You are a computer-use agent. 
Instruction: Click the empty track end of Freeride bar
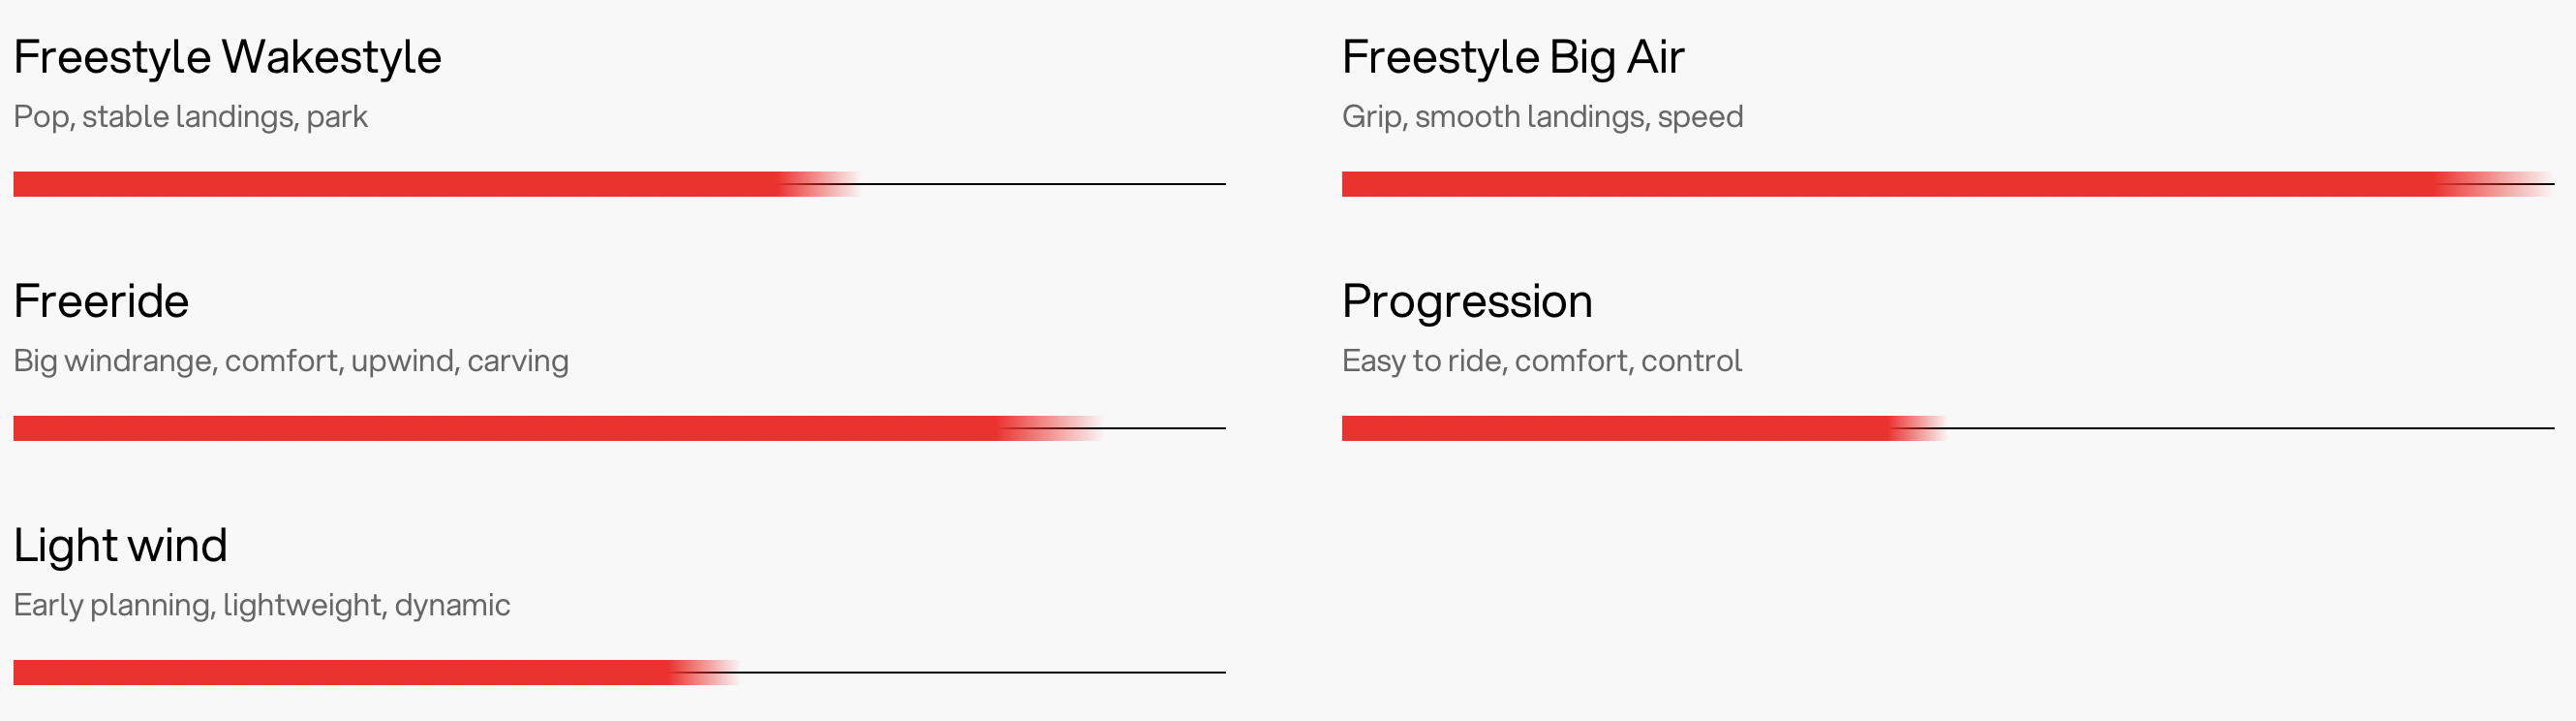click(1164, 428)
